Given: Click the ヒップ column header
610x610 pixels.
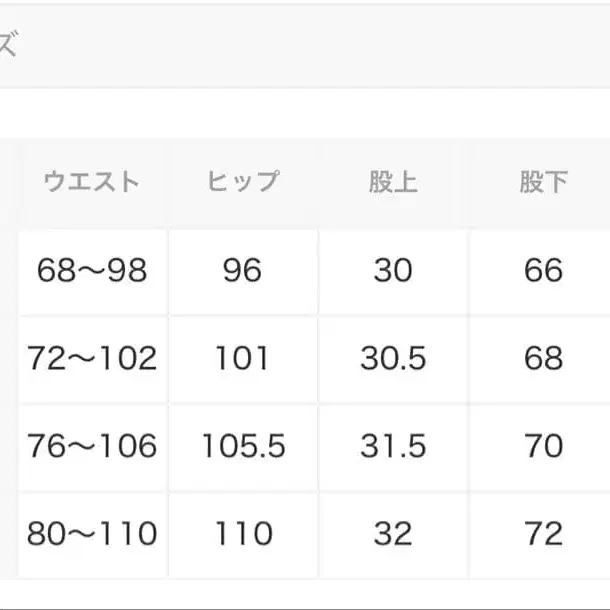Looking at the screenshot, I should [x=243, y=183].
